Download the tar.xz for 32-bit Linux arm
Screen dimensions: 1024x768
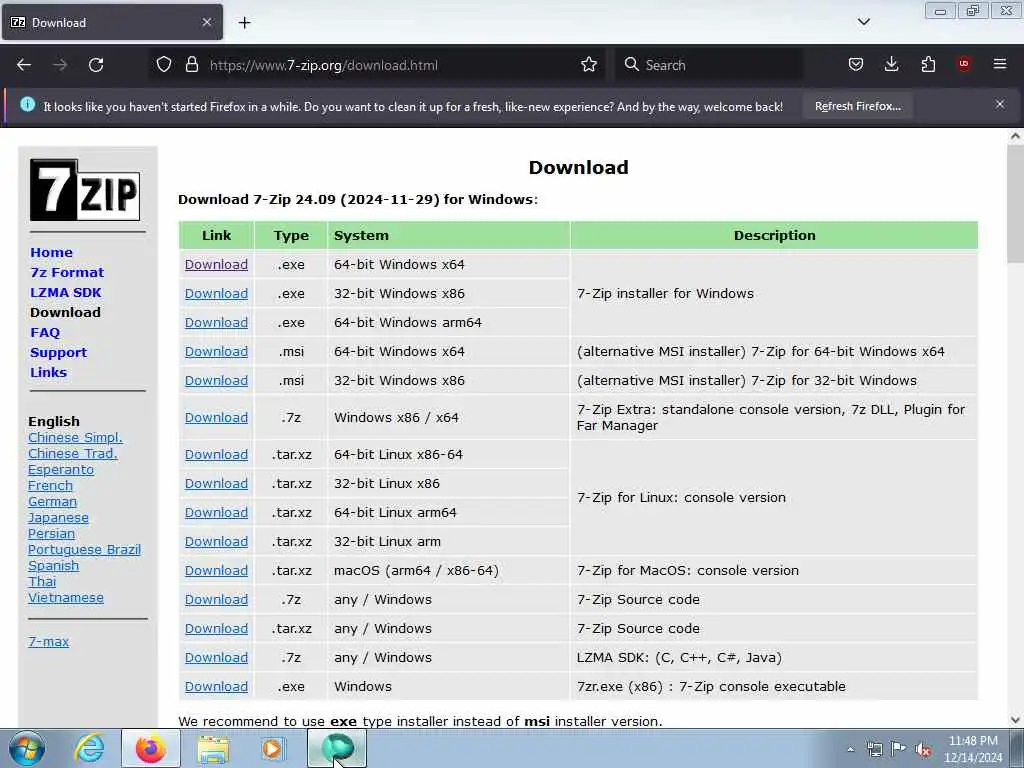pyautogui.click(x=216, y=541)
